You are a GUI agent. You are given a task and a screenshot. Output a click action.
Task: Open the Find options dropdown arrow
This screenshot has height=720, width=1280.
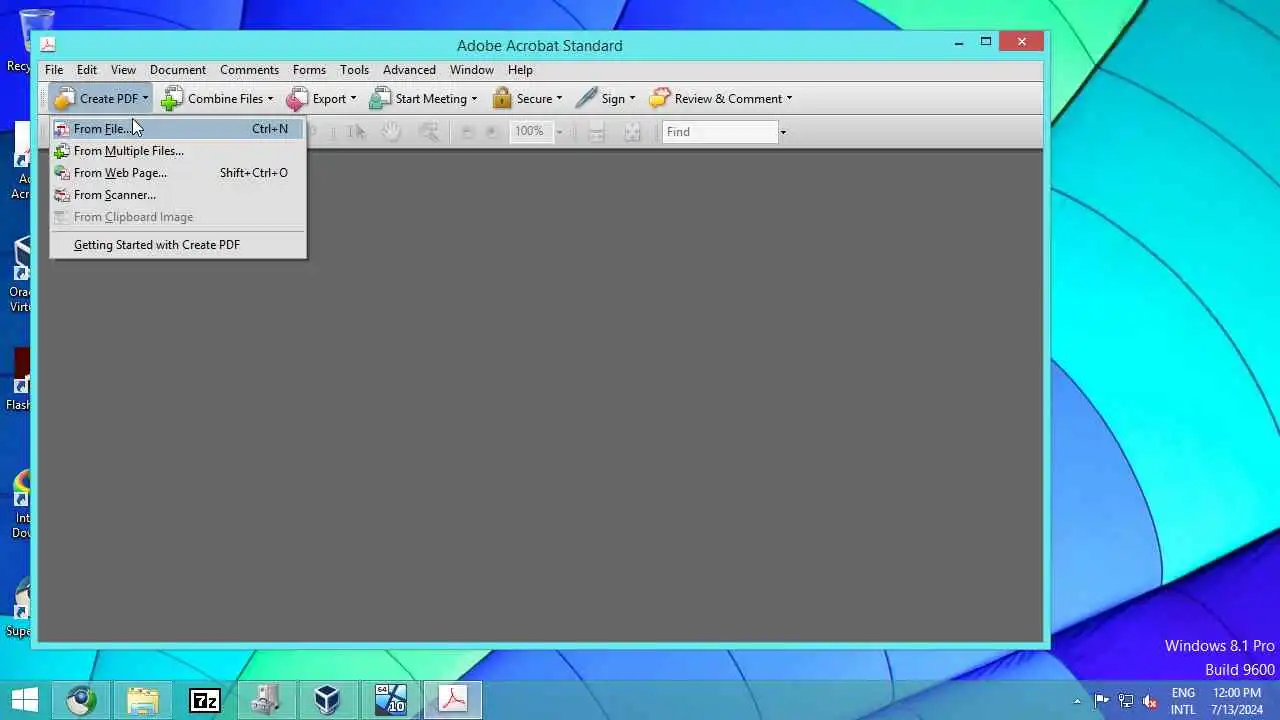pyautogui.click(x=783, y=132)
